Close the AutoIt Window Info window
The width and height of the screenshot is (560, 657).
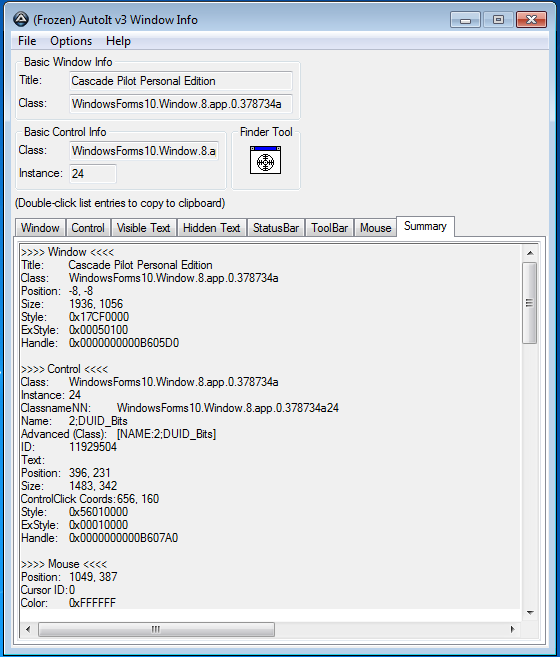pyautogui.click(x=531, y=20)
